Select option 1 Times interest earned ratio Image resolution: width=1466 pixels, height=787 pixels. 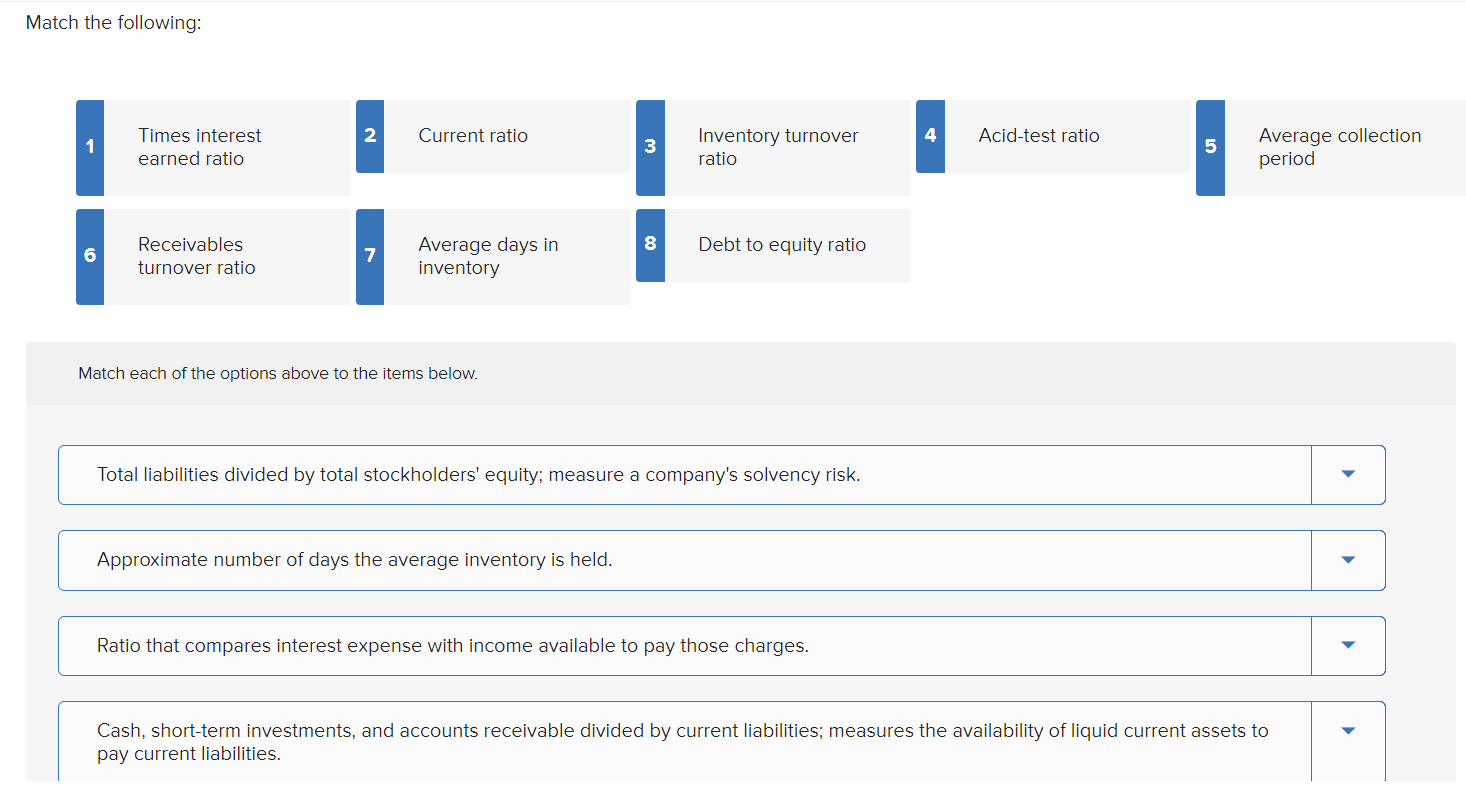point(213,148)
